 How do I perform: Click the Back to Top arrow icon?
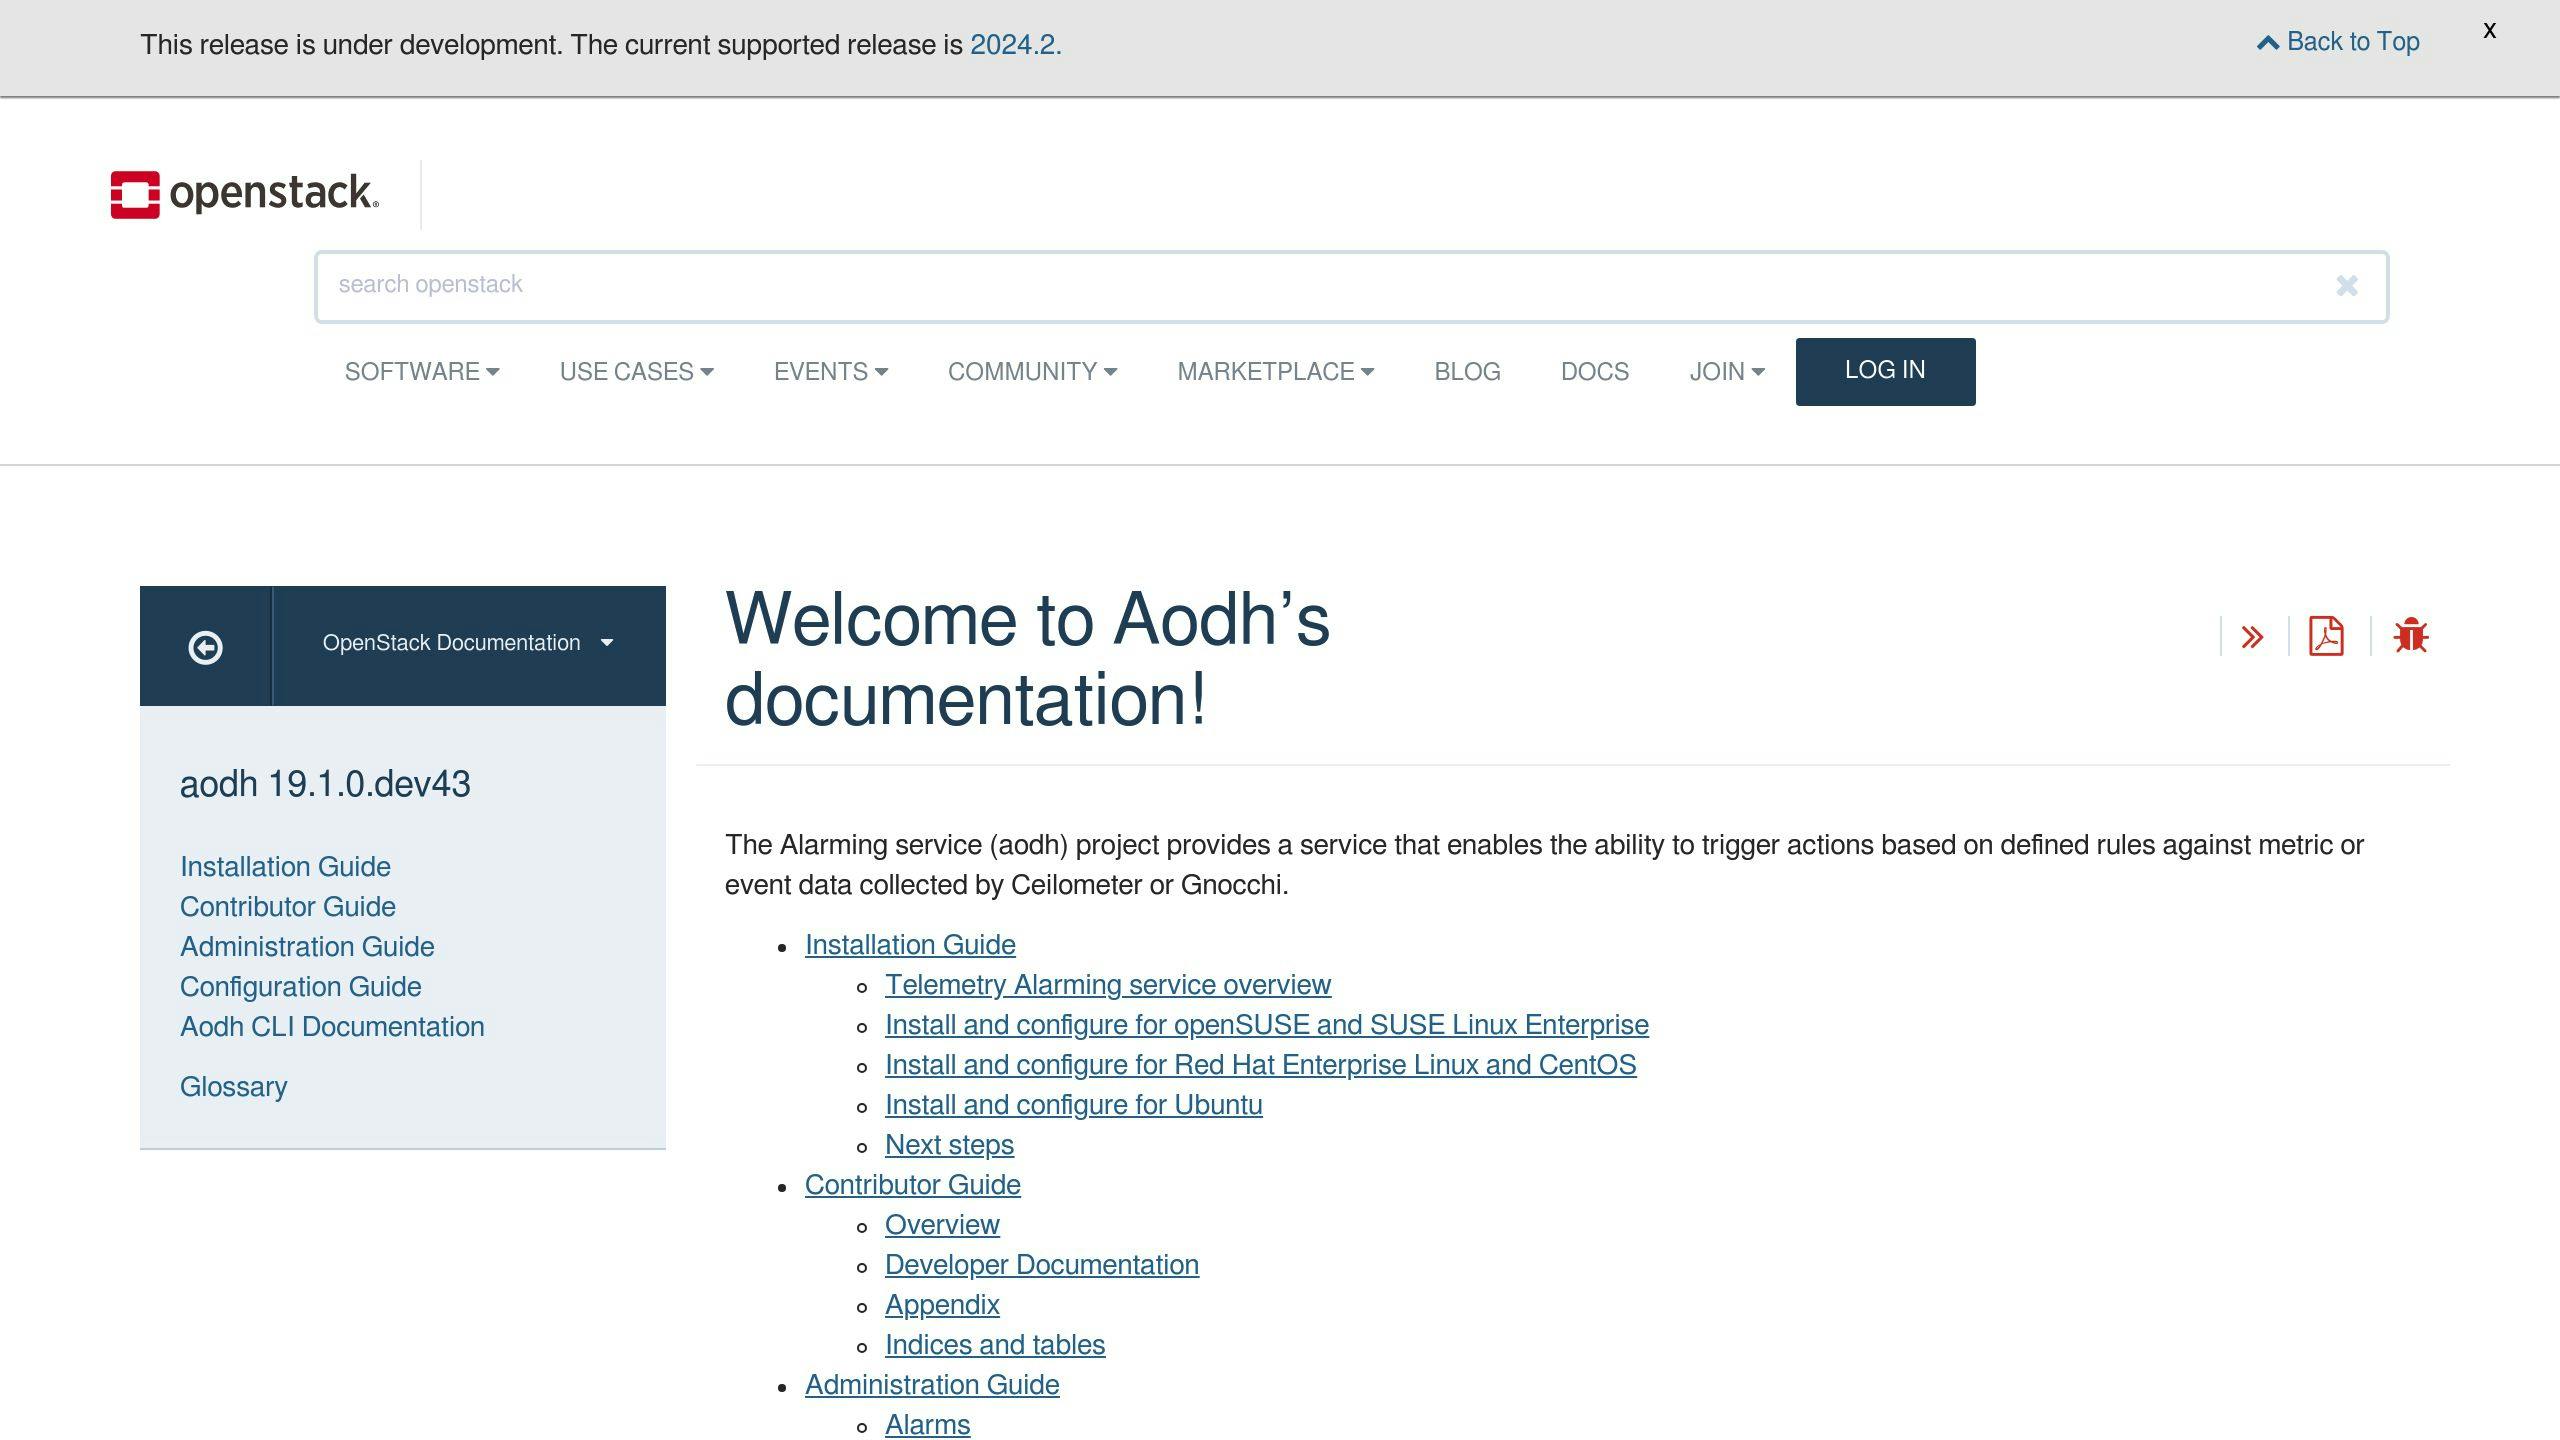[2270, 40]
